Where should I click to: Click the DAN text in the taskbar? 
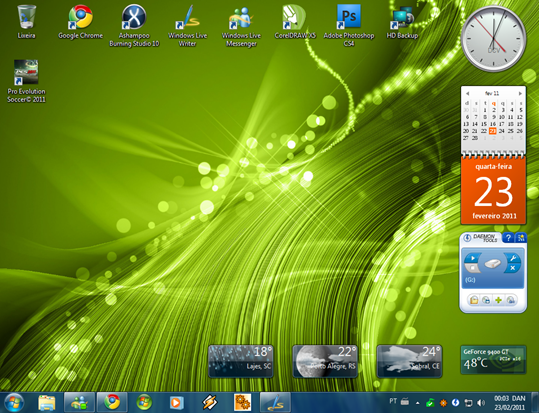coord(519,399)
